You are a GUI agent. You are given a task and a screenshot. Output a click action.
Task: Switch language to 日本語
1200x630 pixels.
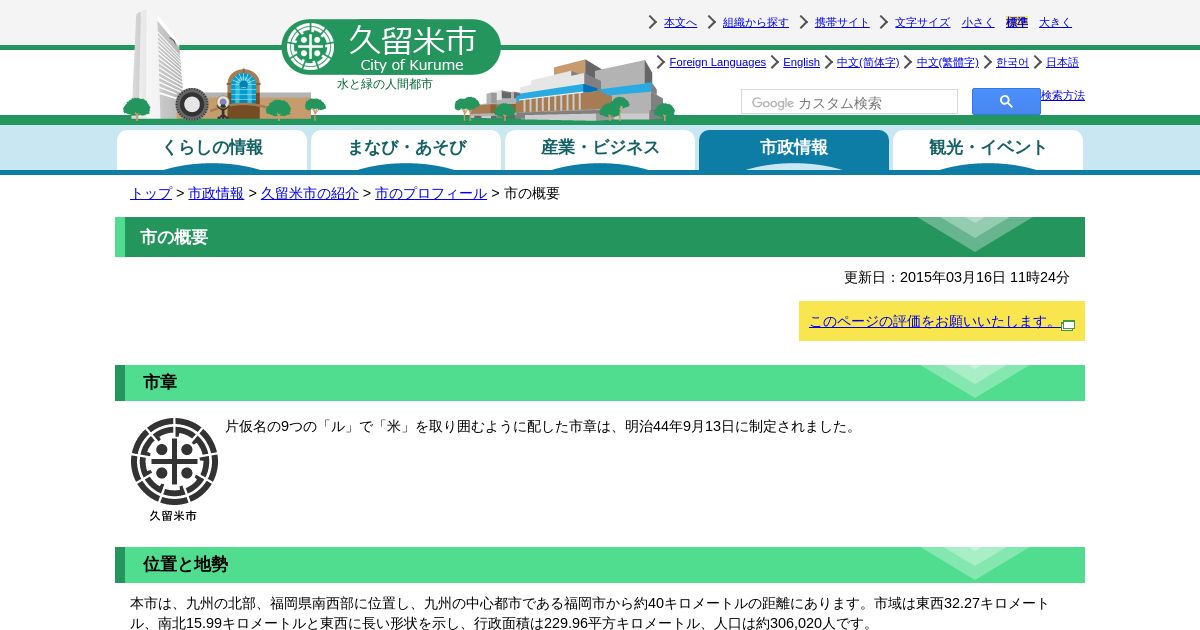[1062, 62]
